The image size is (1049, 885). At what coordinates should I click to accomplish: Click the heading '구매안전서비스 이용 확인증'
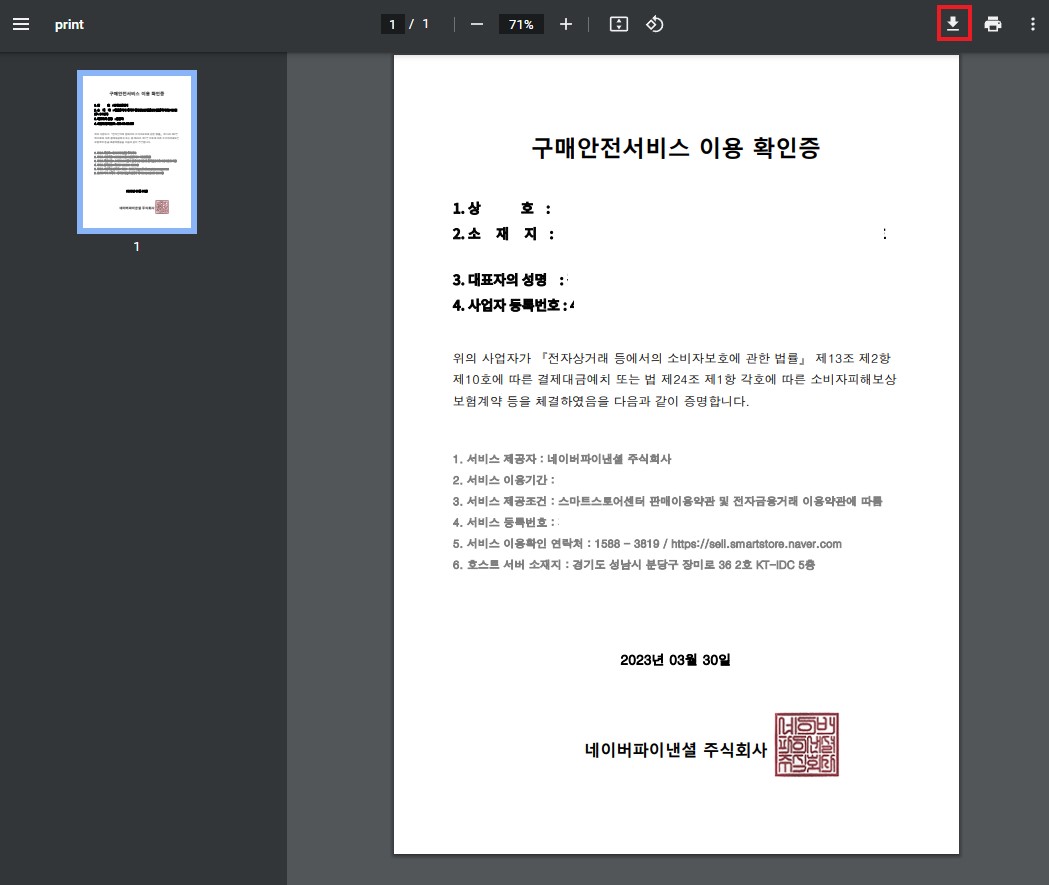point(676,147)
